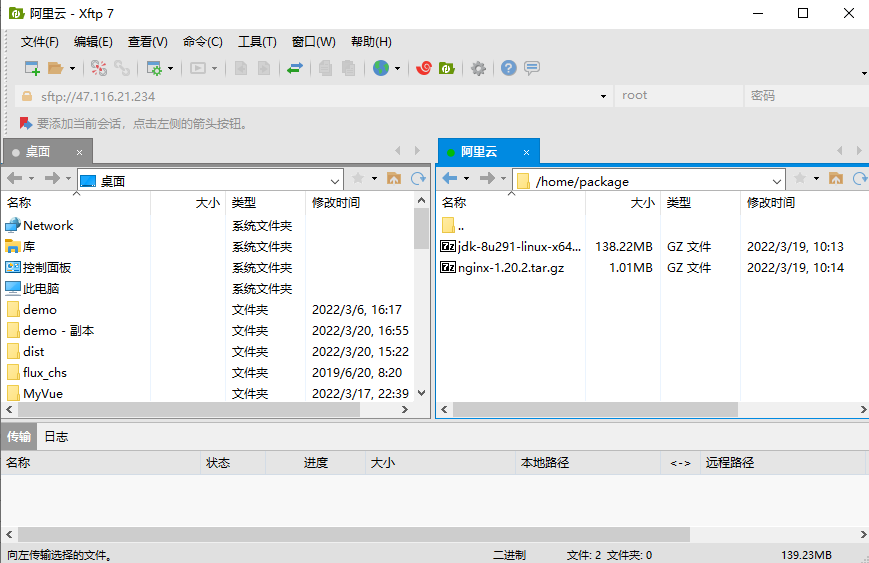Switch to the 日志 log tab
This screenshot has height=563, width=869.
click(x=56, y=437)
